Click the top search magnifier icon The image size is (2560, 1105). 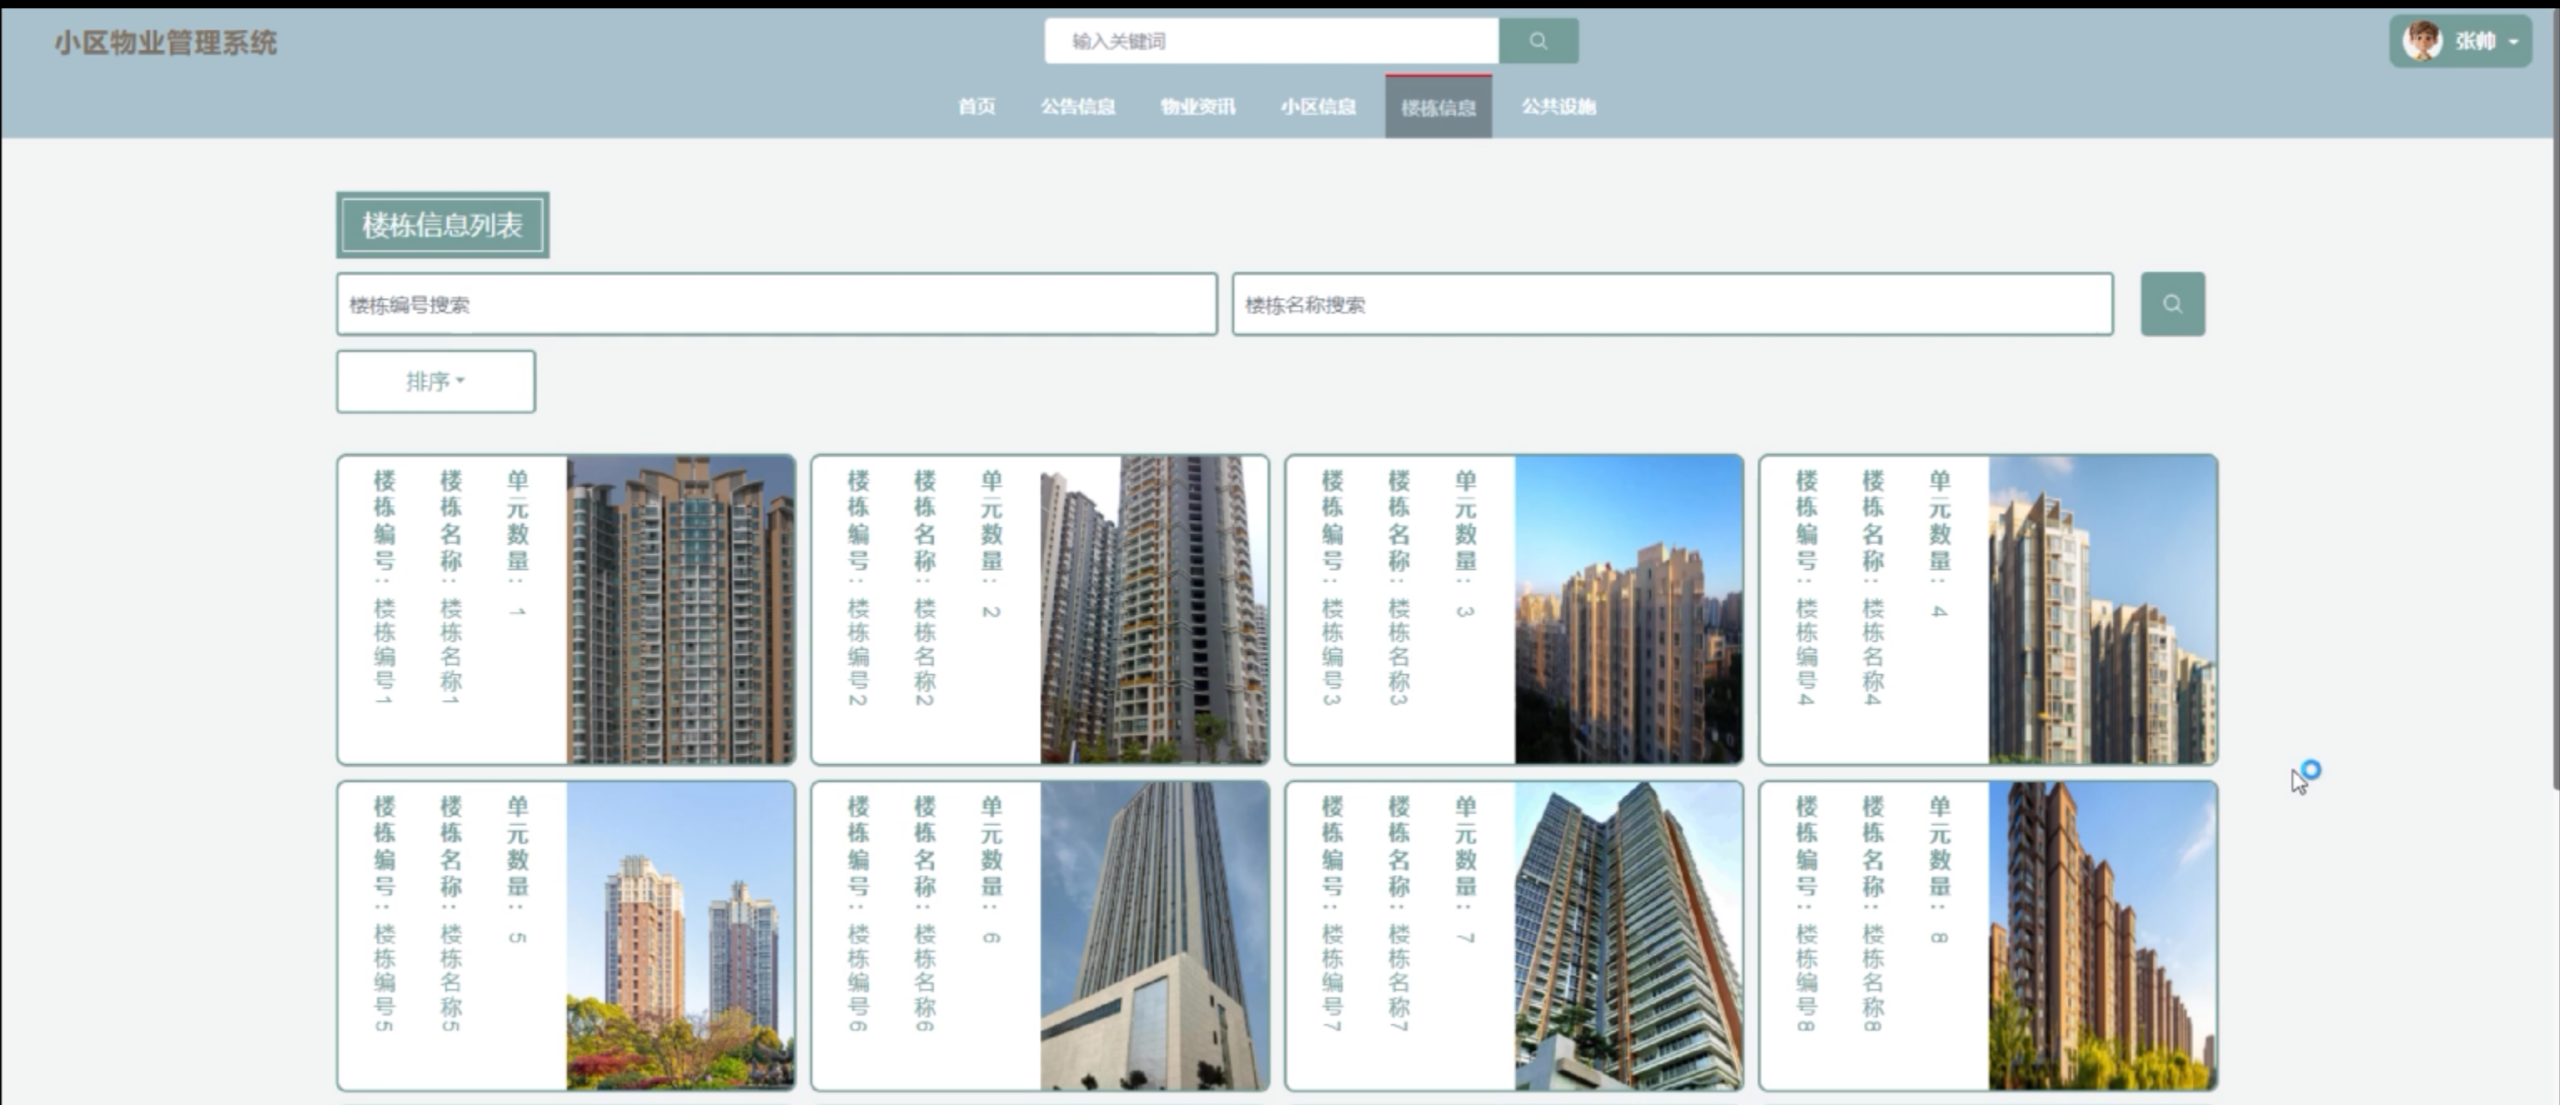tap(1538, 41)
